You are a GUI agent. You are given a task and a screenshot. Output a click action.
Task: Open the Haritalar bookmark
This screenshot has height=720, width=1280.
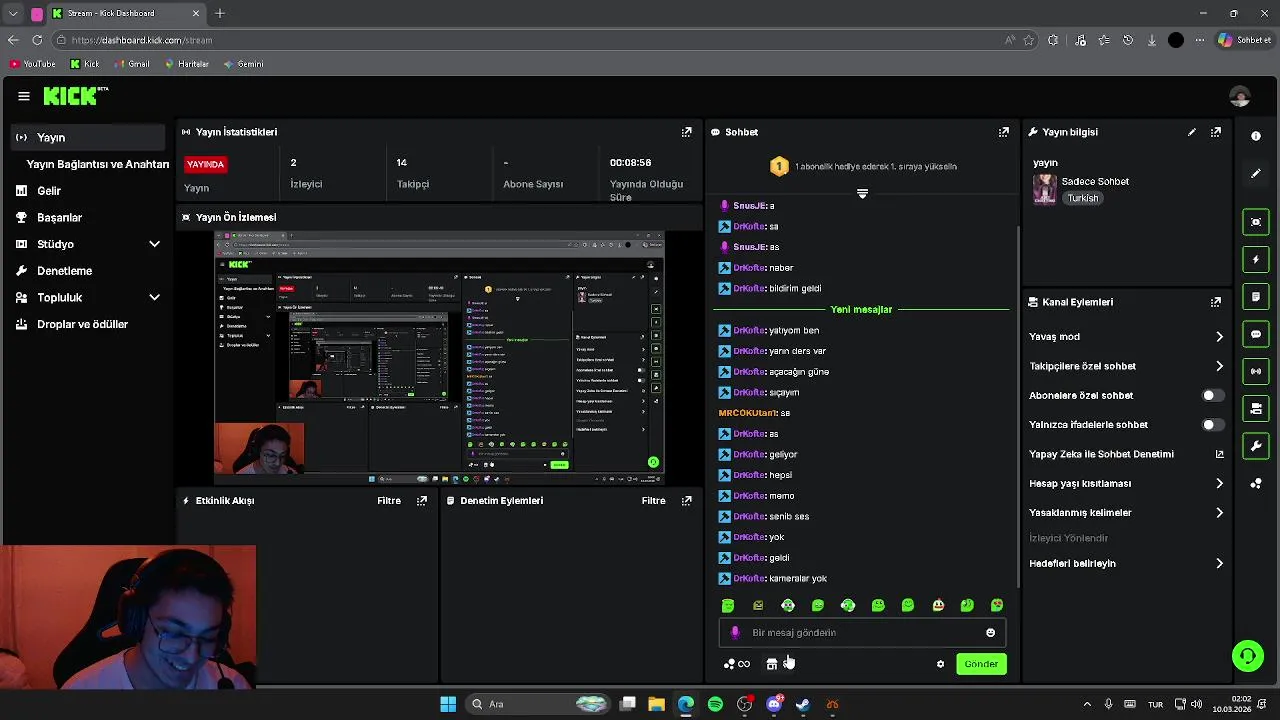[186, 64]
